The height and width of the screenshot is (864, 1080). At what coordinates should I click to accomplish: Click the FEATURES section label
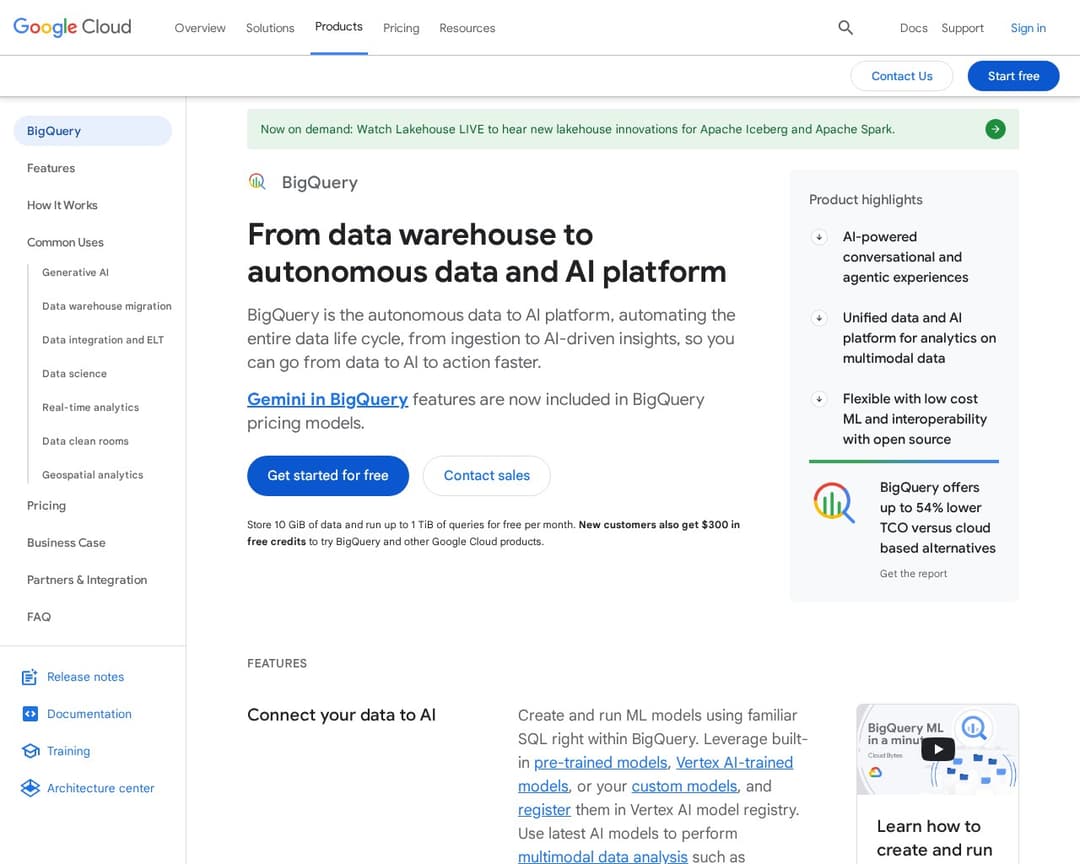pyautogui.click(x=277, y=664)
